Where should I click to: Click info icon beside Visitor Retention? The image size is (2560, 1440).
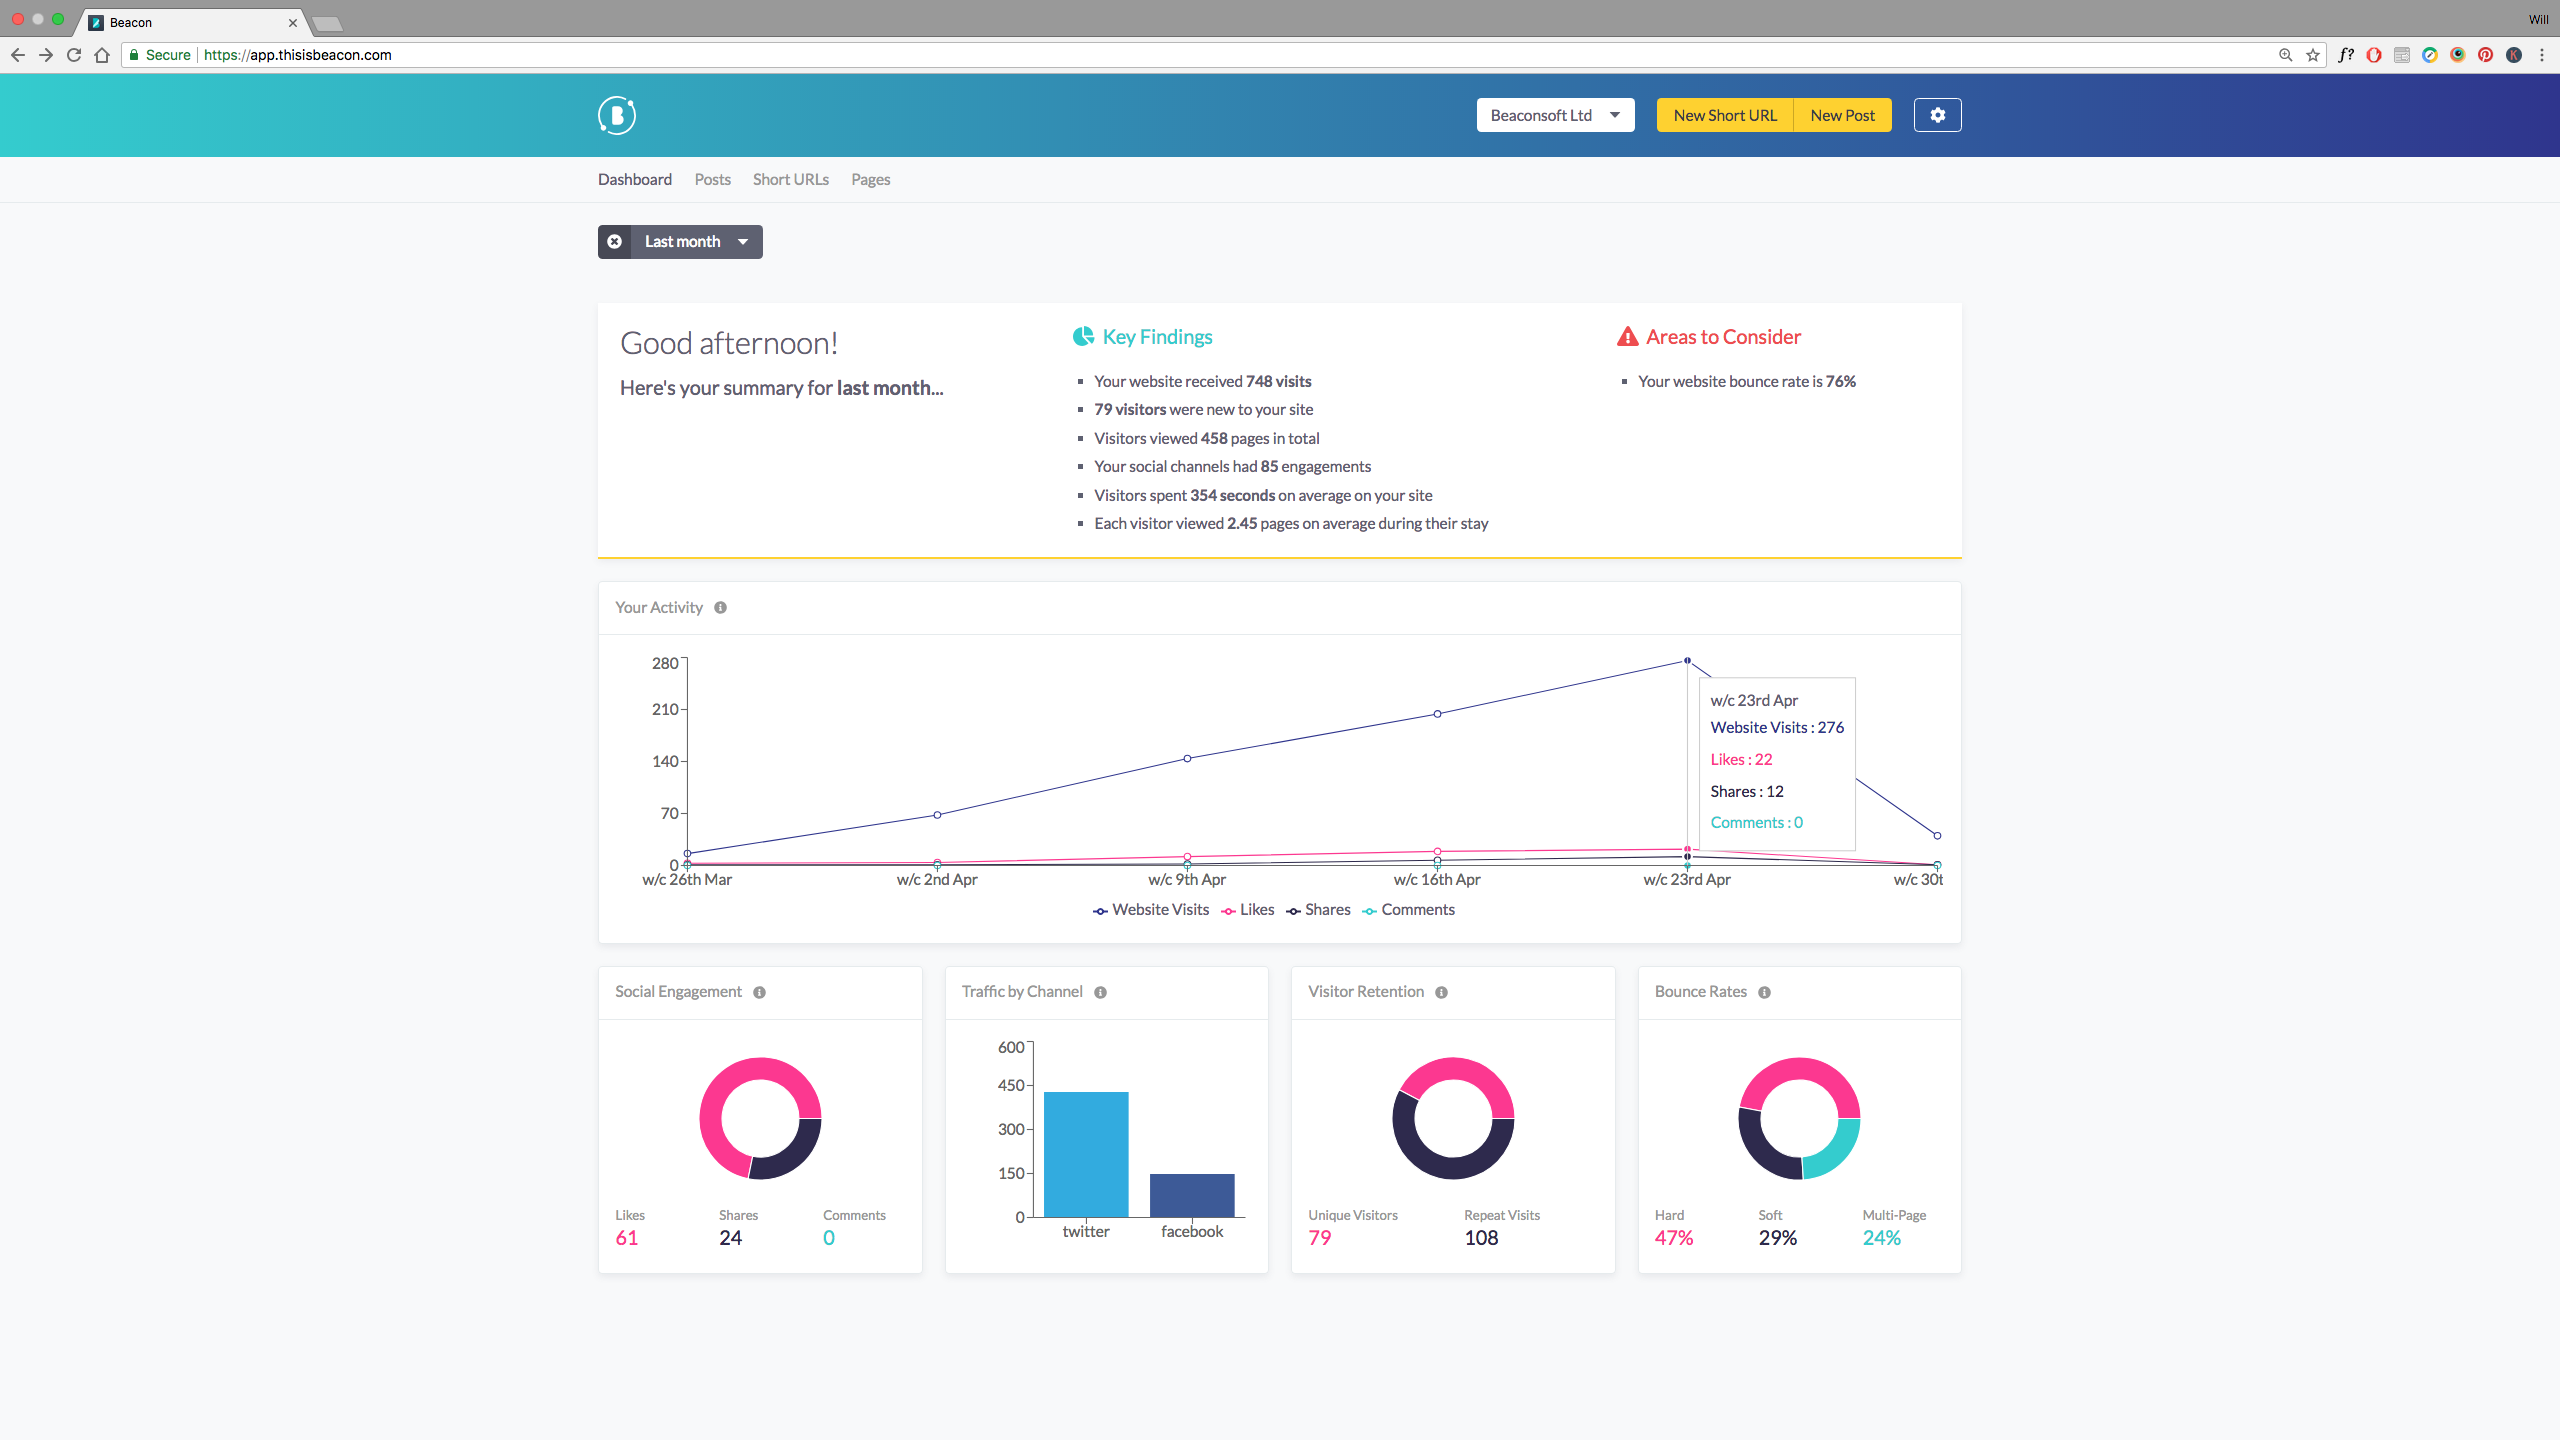point(1441,992)
